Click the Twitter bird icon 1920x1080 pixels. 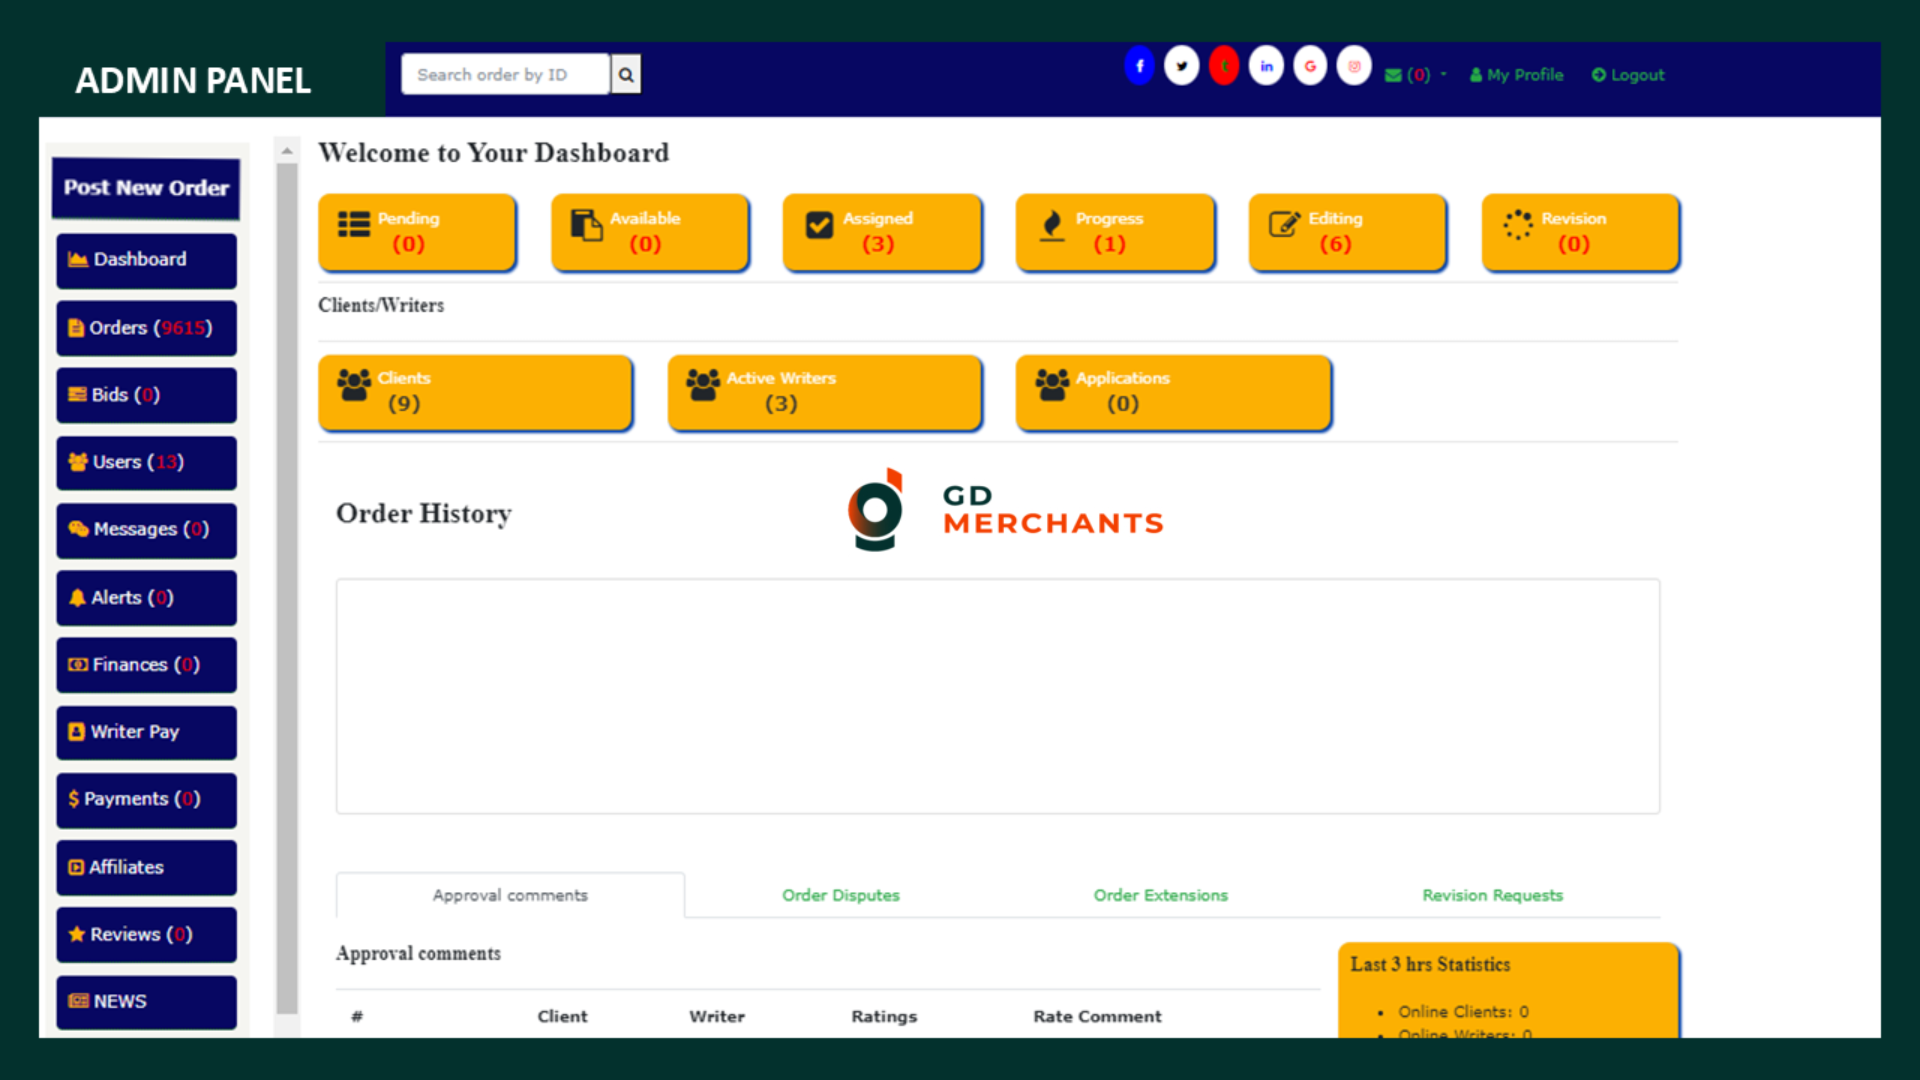[1182, 67]
